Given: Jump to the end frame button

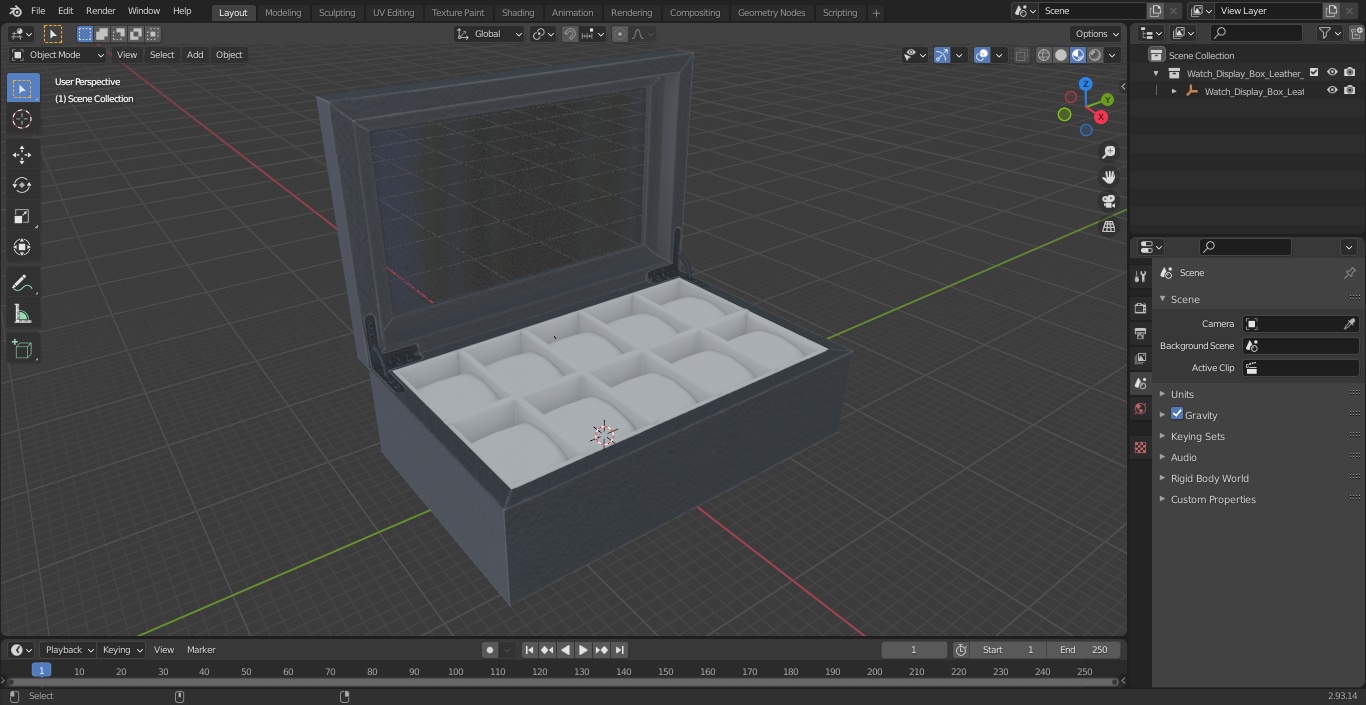Looking at the screenshot, I should click(x=619, y=650).
